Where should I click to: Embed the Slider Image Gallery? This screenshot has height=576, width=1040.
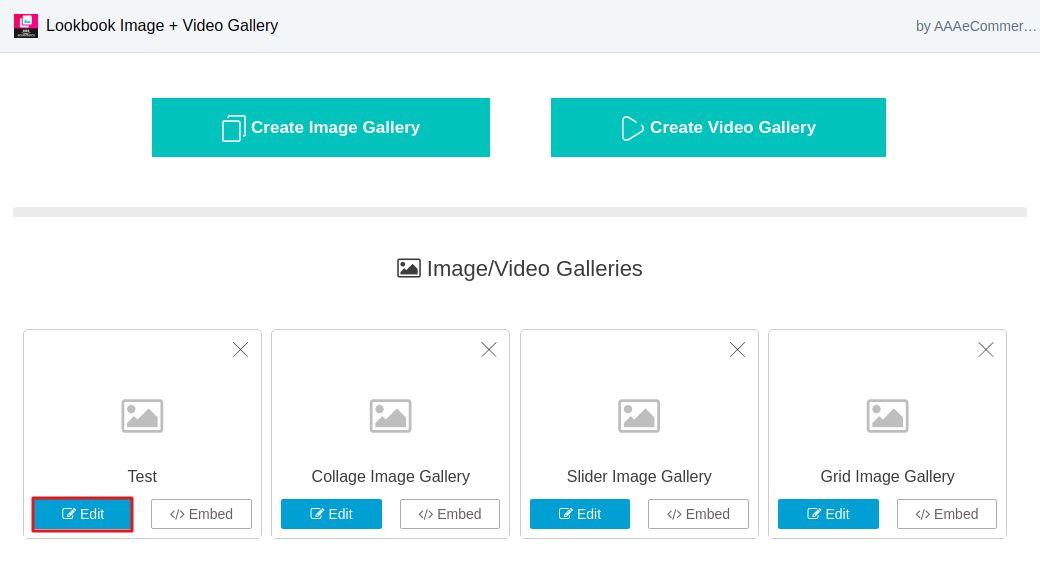[x=698, y=514]
